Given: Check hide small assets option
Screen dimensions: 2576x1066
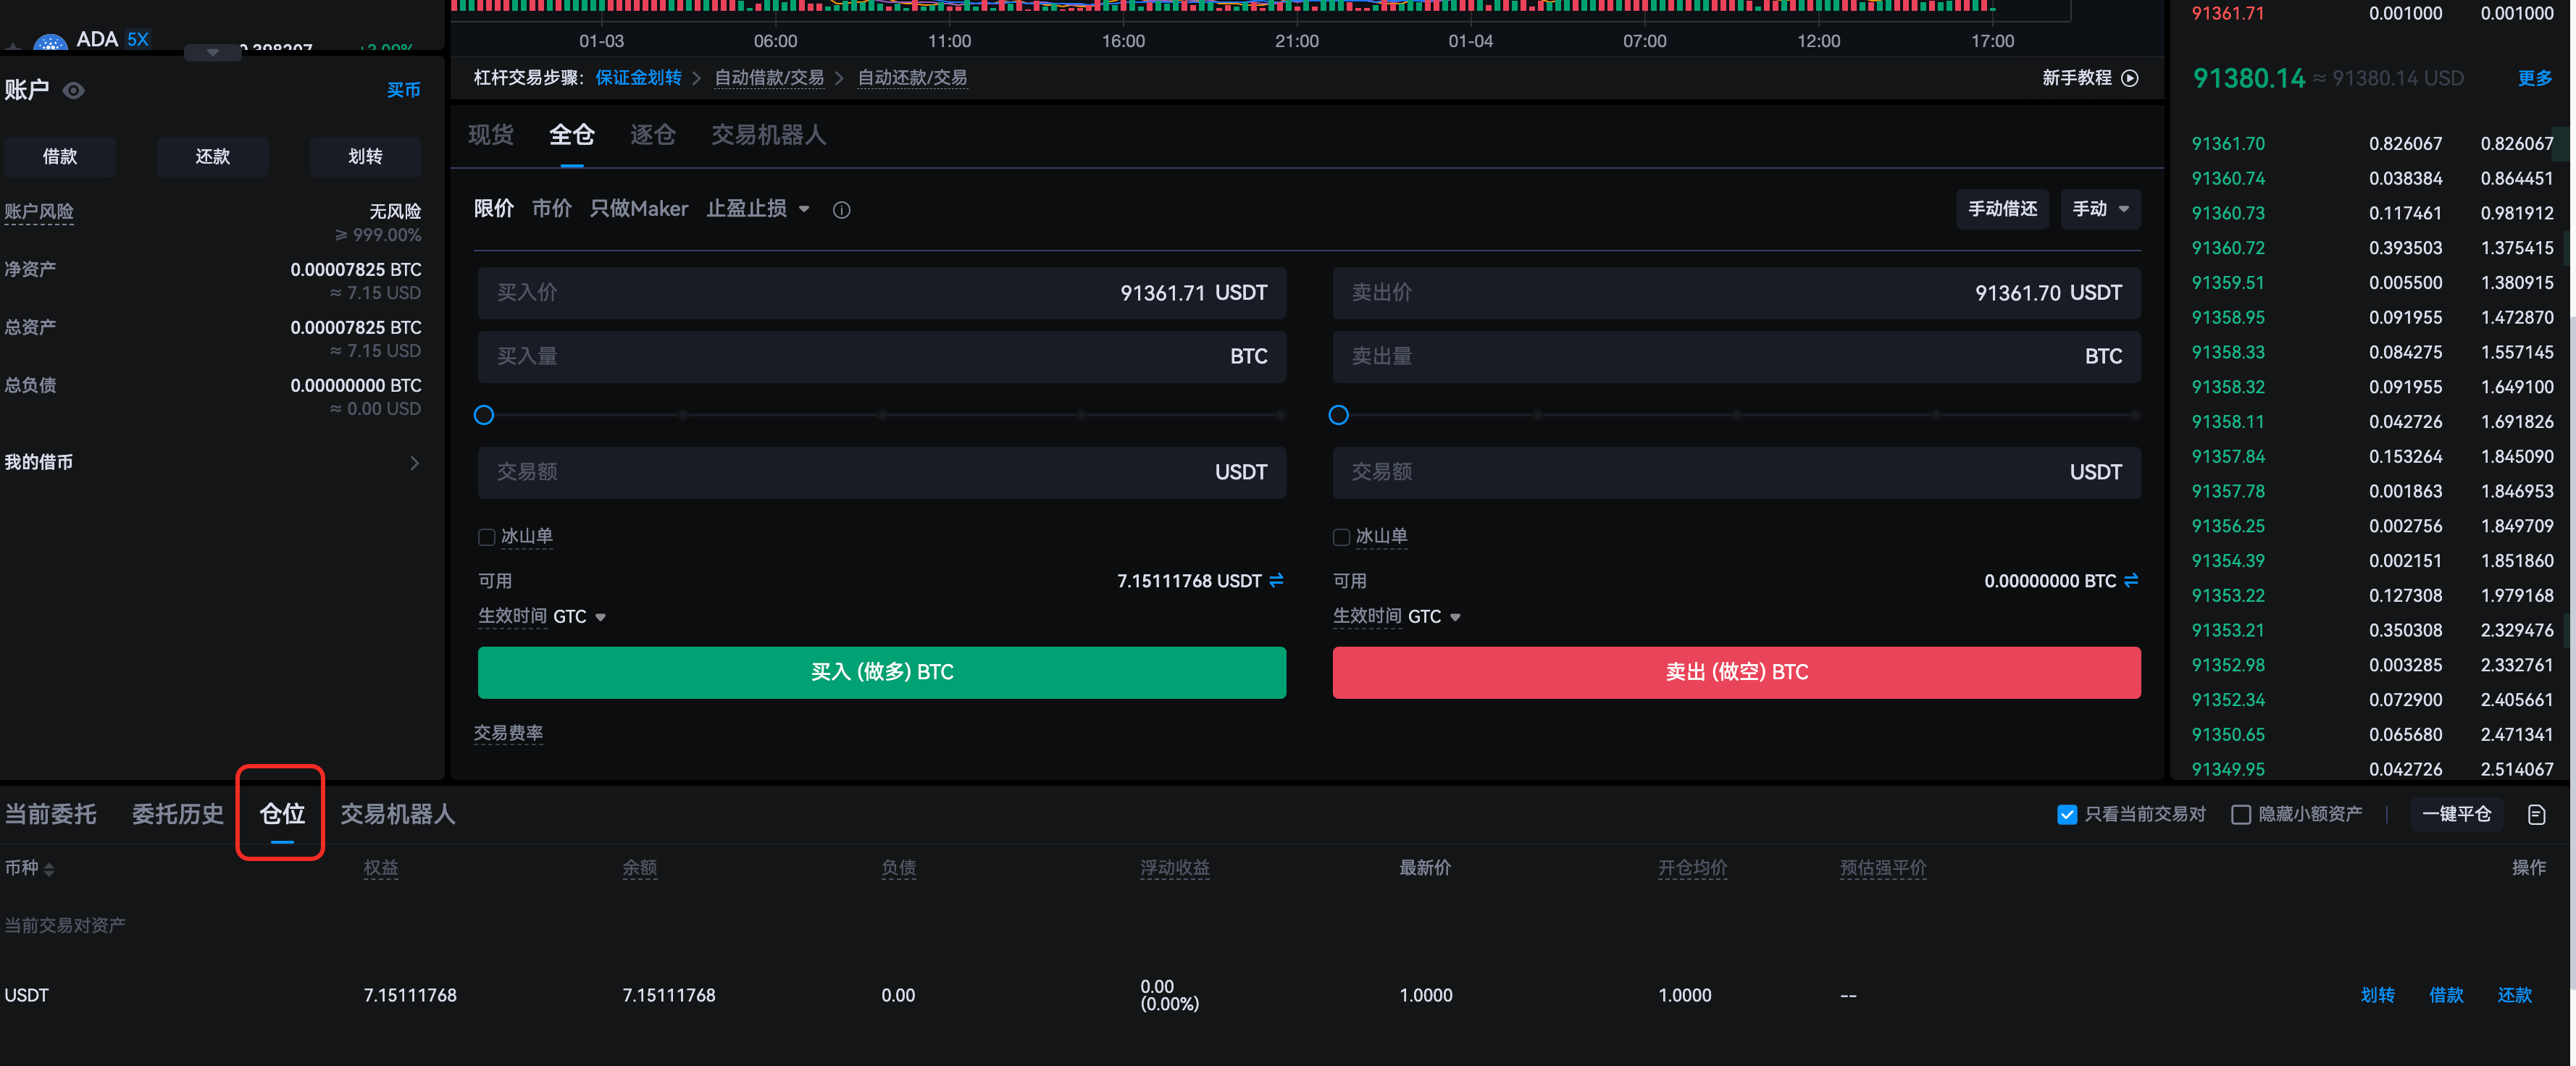Looking at the screenshot, I should pos(2240,814).
